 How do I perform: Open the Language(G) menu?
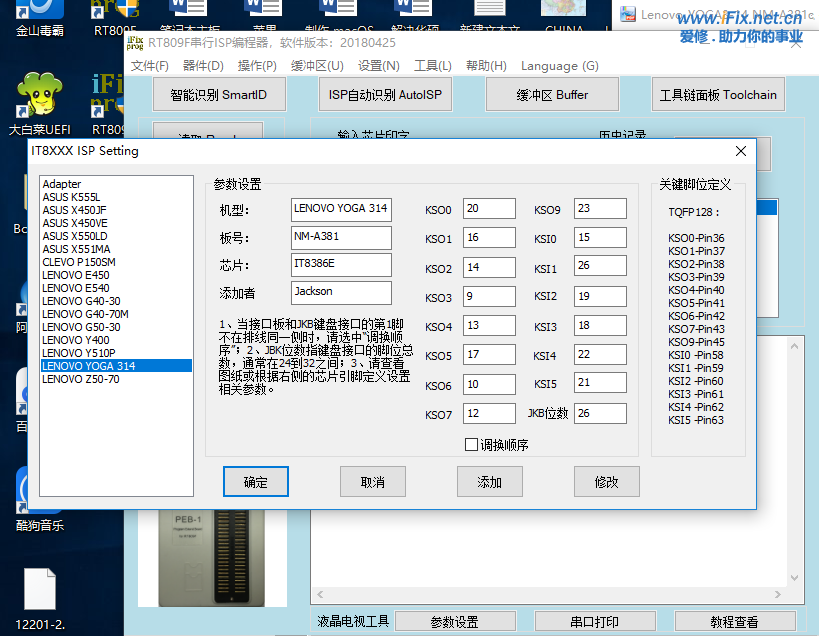pos(559,65)
